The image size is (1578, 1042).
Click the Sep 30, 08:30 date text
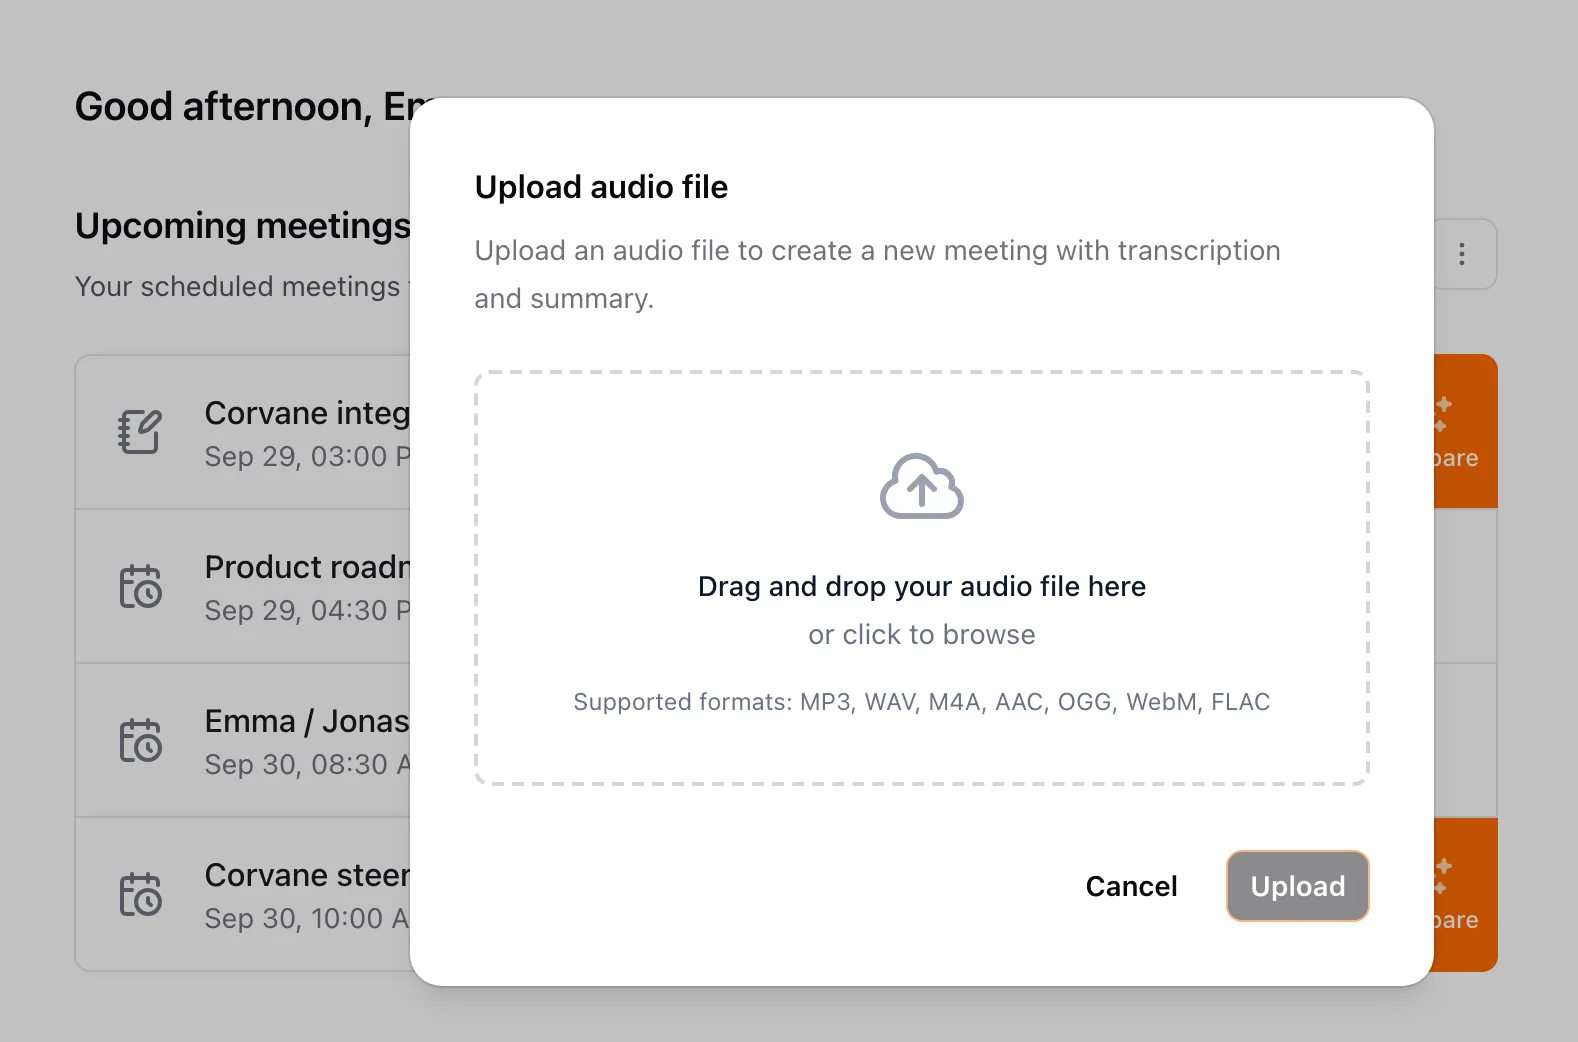[307, 765]
